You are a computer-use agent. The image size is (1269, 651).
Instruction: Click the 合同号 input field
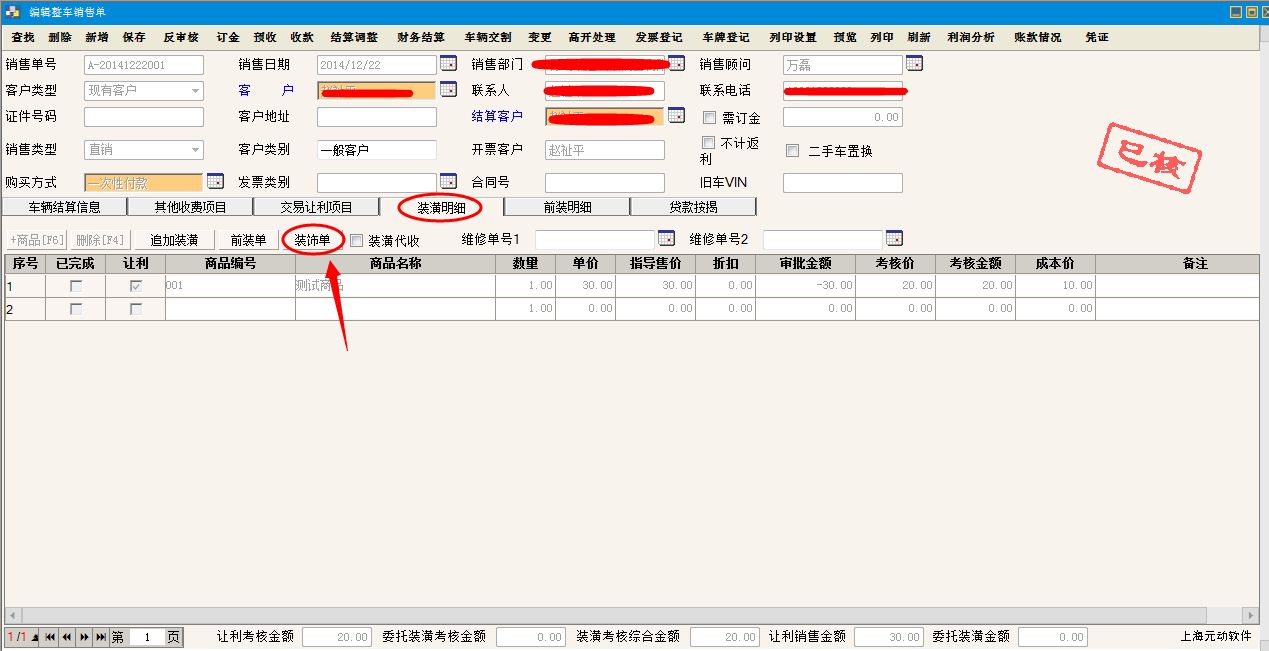pyautogui.click(x=604, y=183)
